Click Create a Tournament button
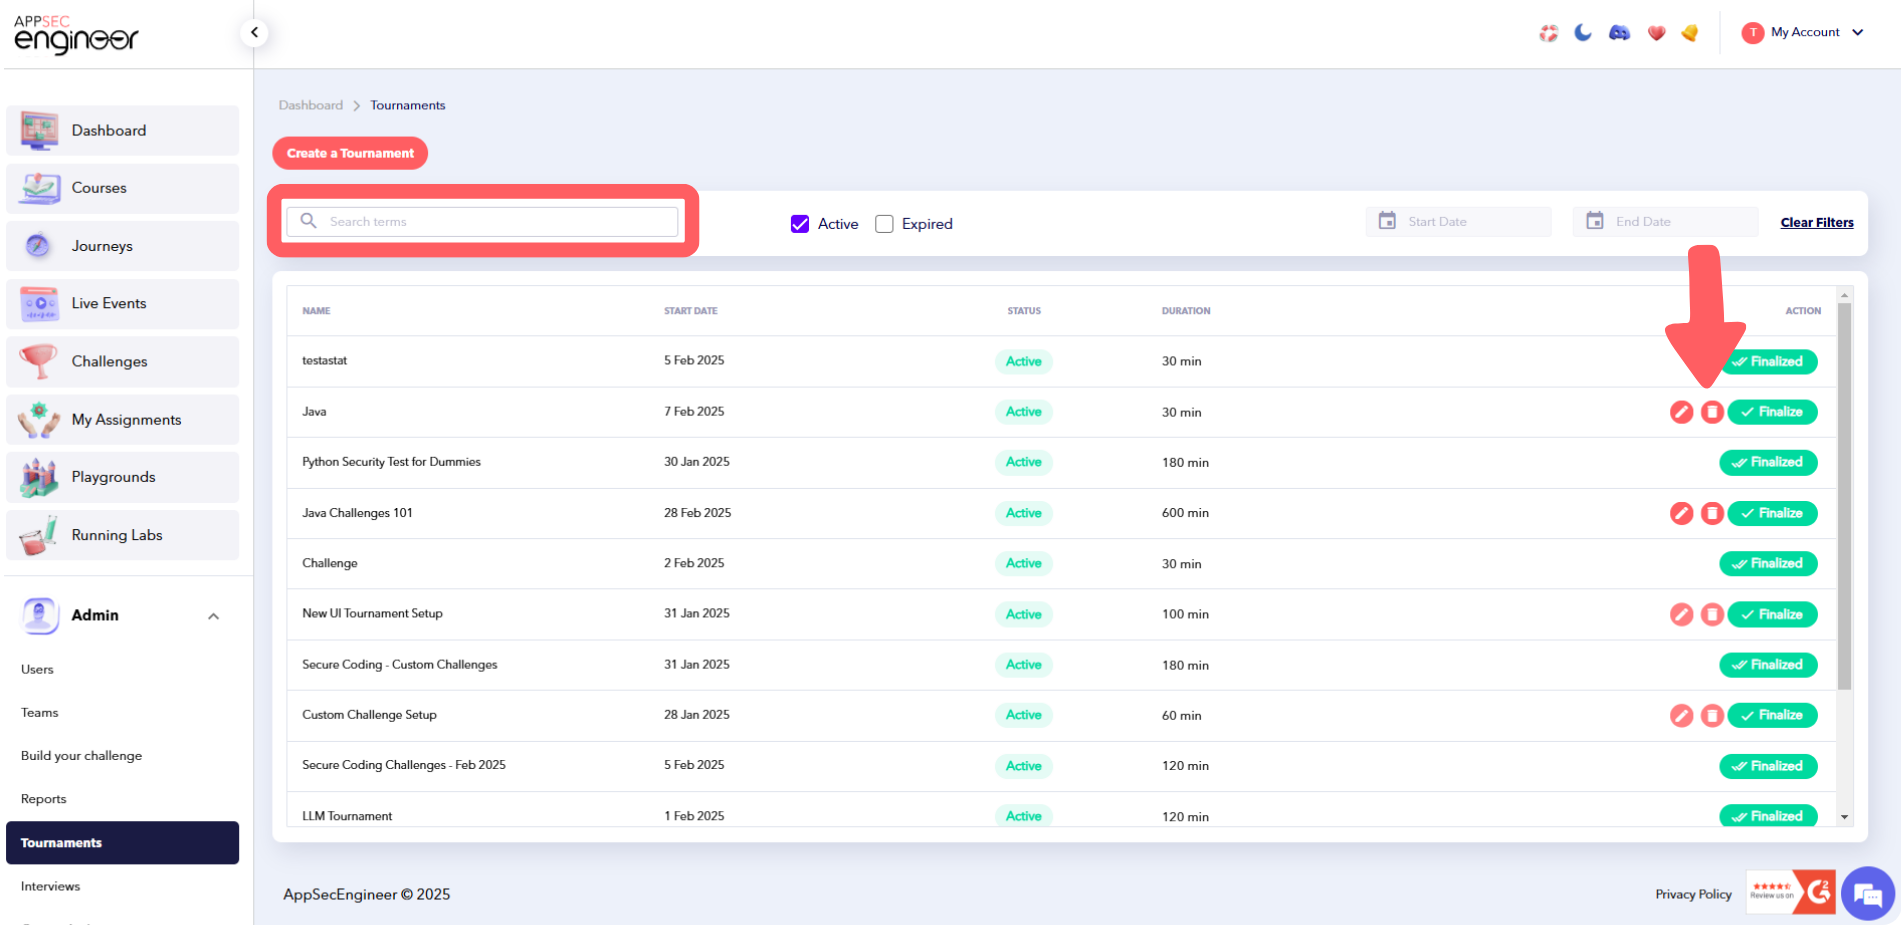 (x=350, y=153)
